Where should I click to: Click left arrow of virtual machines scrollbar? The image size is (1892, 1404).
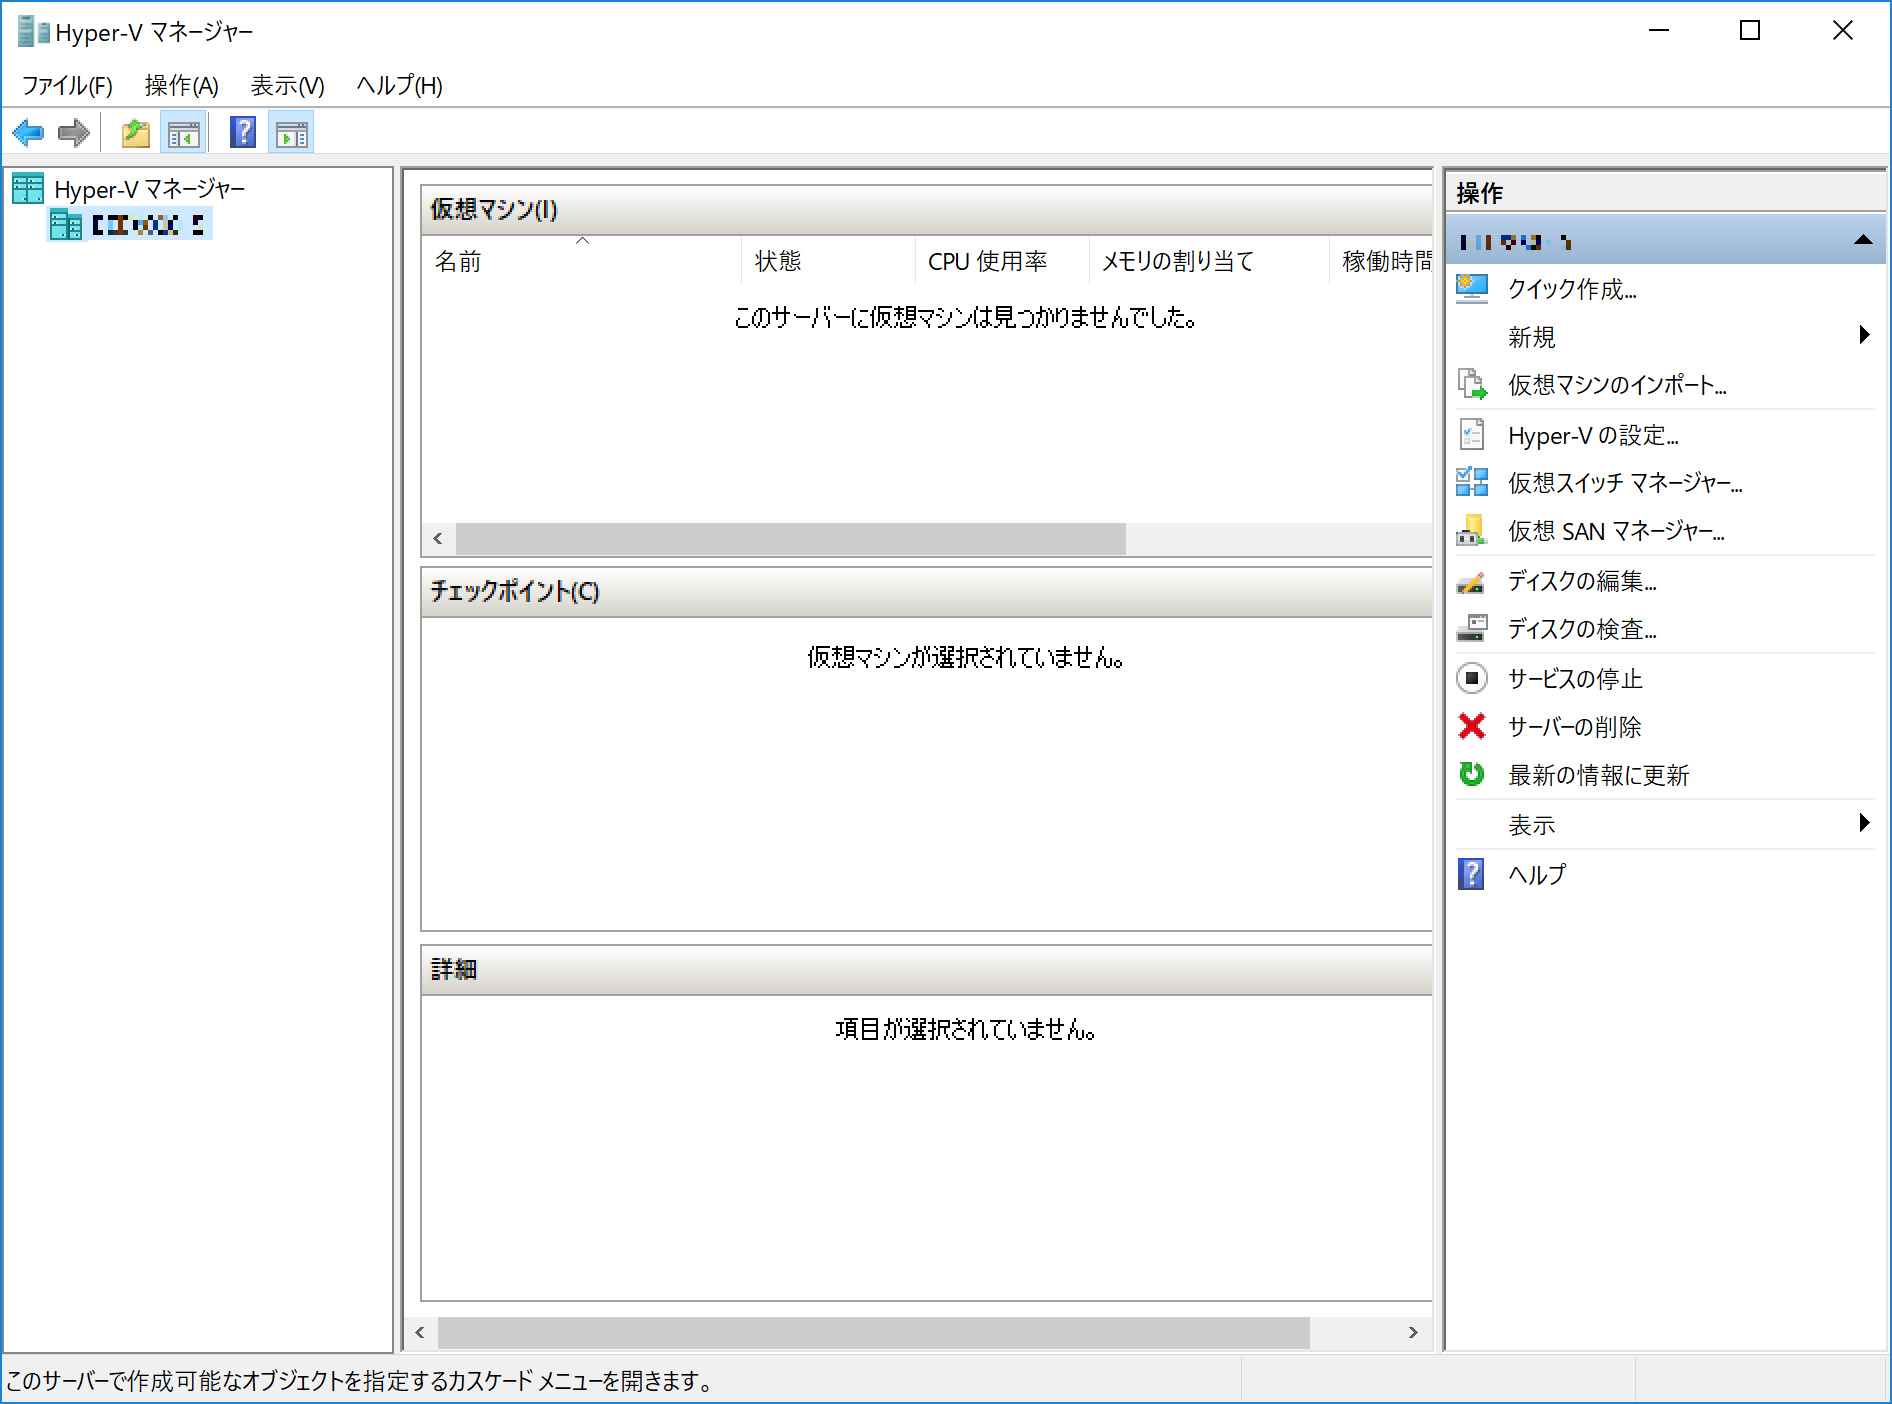coord(438,538)
